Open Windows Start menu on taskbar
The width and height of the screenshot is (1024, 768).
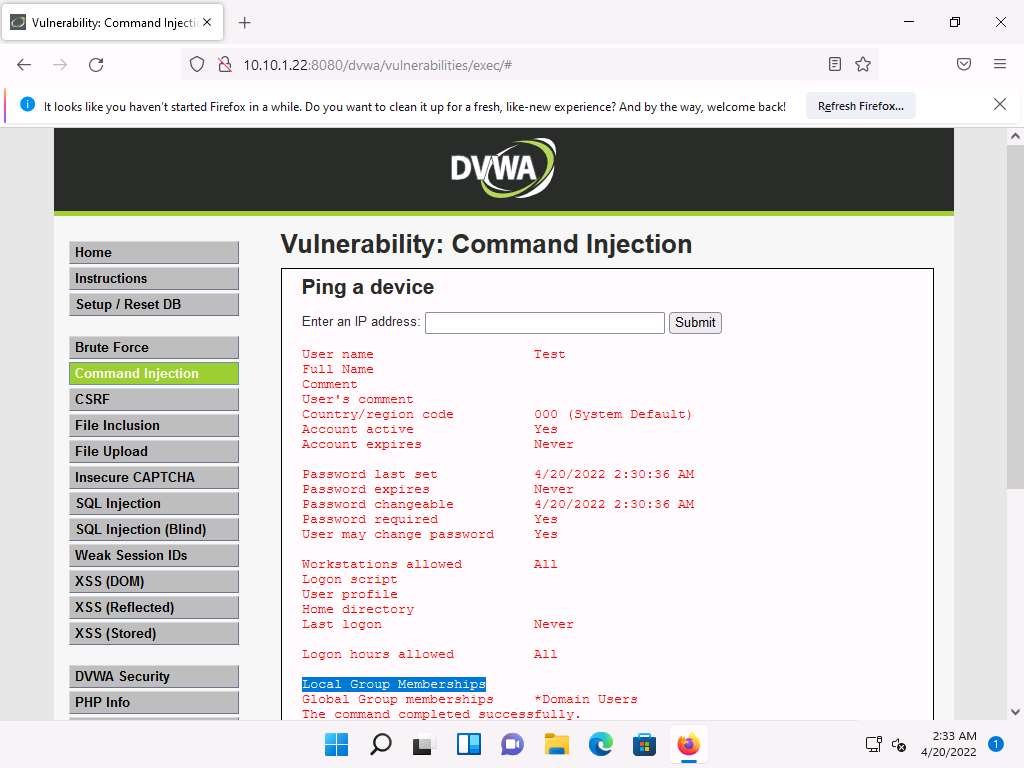coord(337,744)
